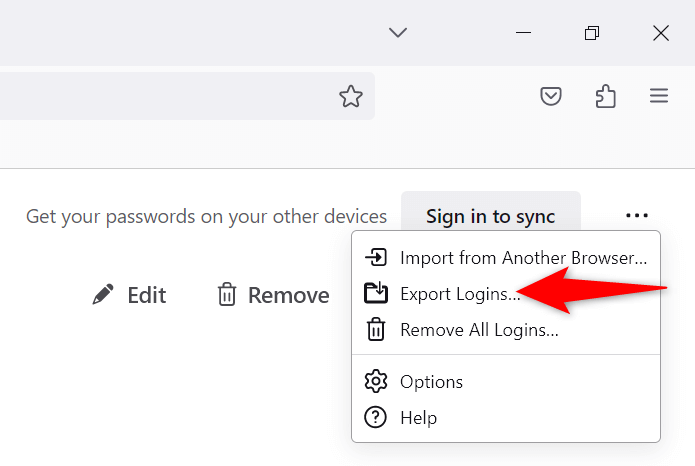Select the Help menu entry
The image size is (695, 466).
[x=418, y=417]
